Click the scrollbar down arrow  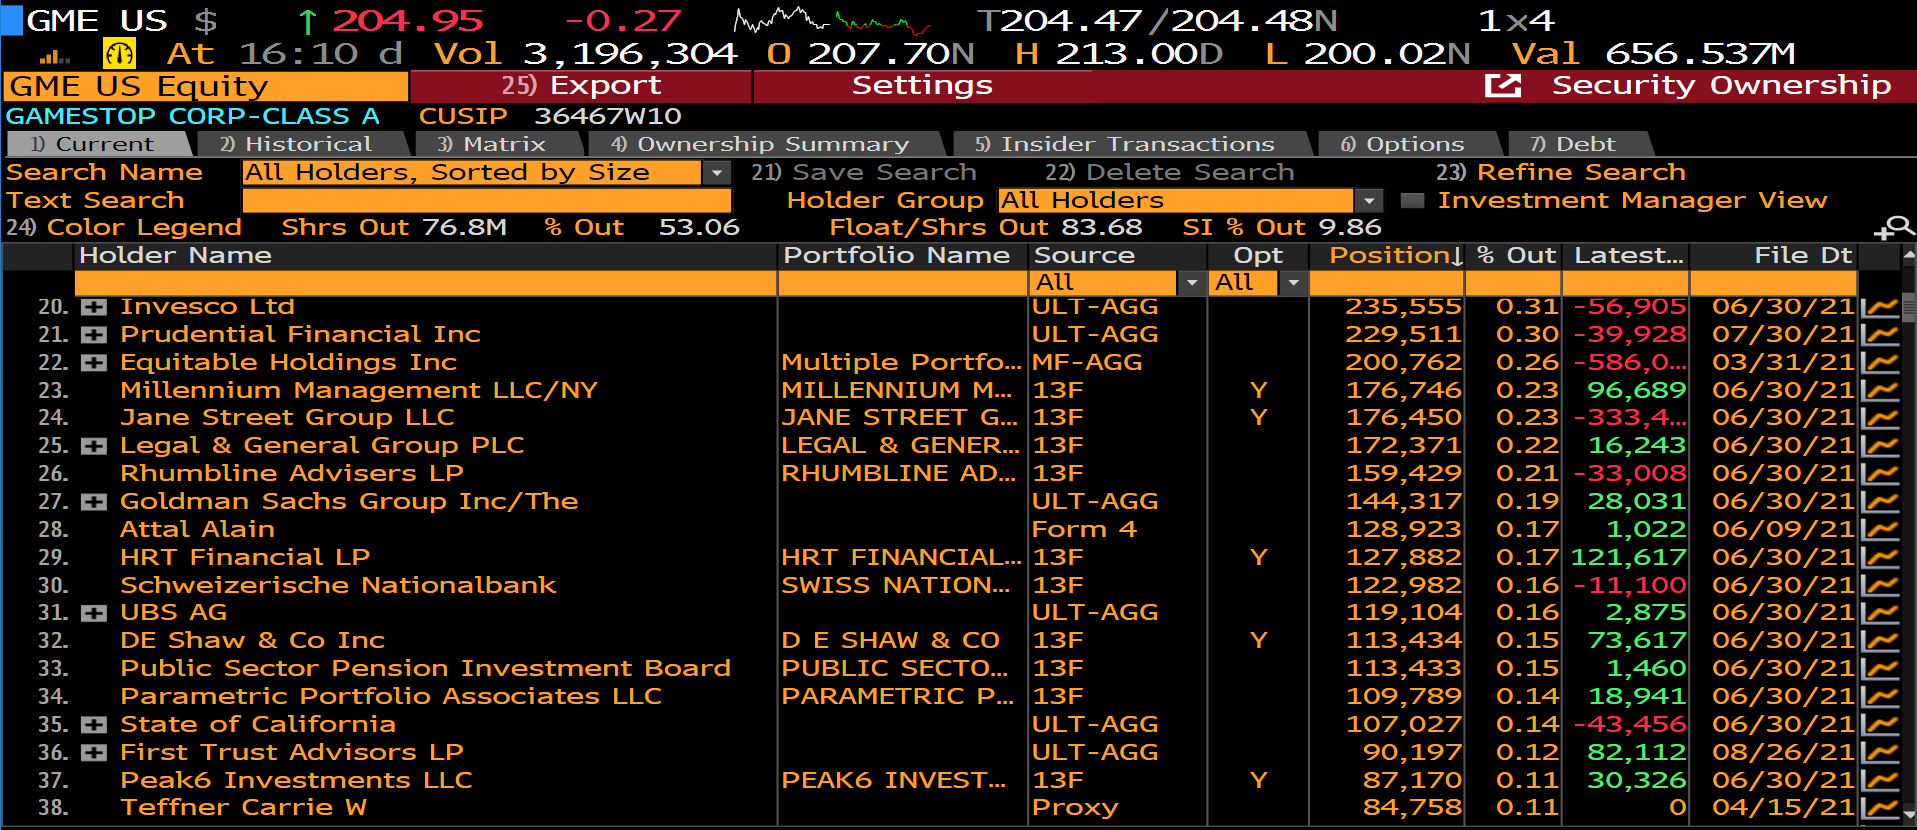(1908, 815)
